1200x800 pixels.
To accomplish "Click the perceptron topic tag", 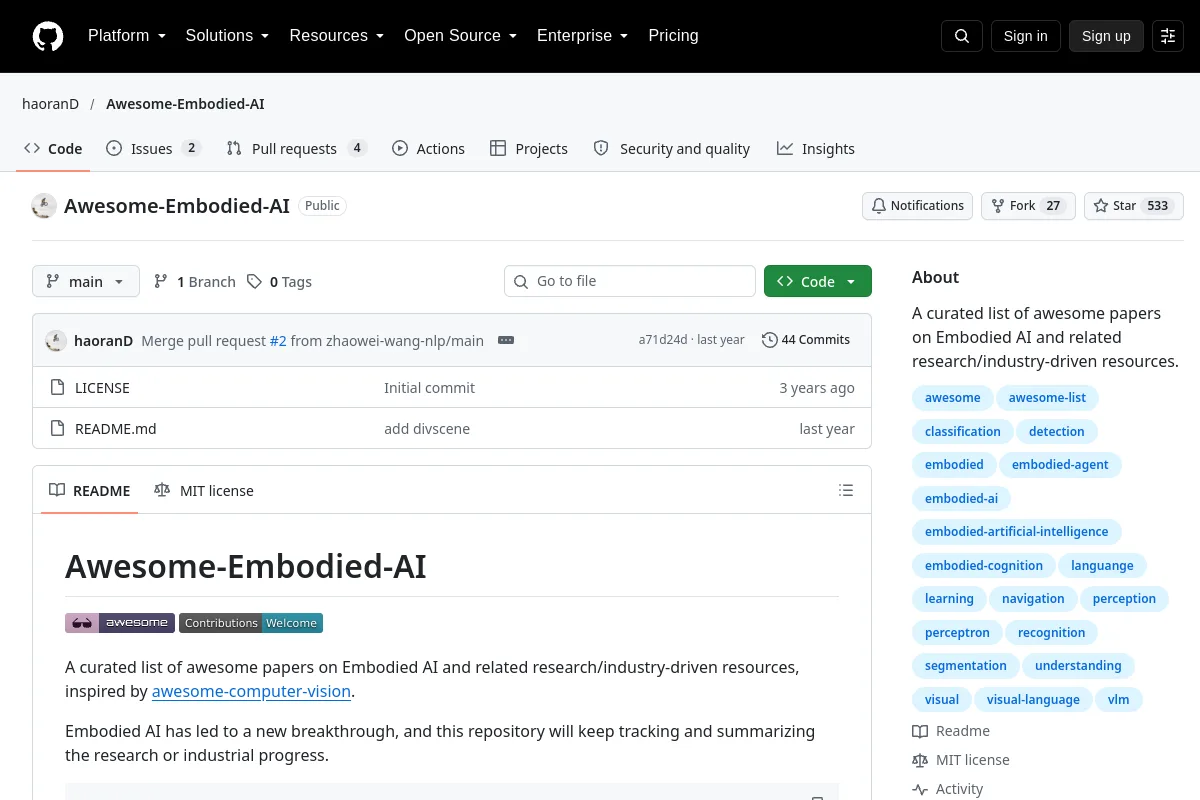I will point(957,633).
